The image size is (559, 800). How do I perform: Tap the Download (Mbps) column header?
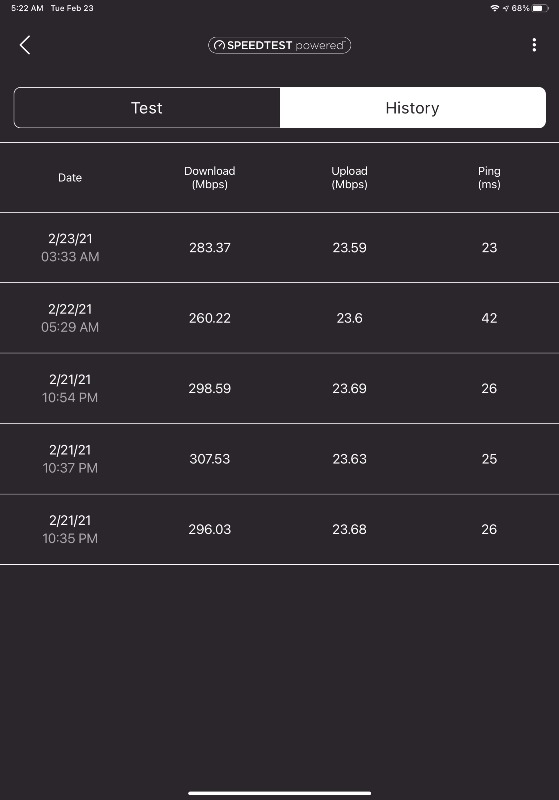210,178
